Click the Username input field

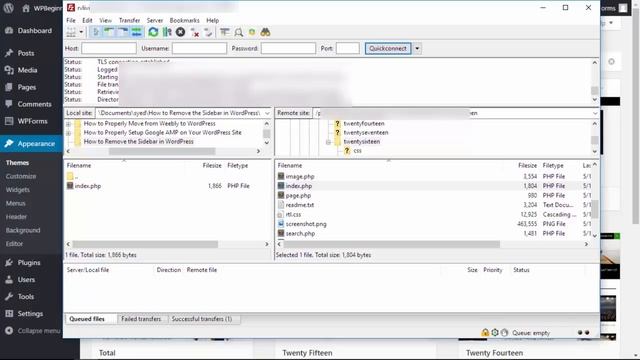(x=199, y=48)
